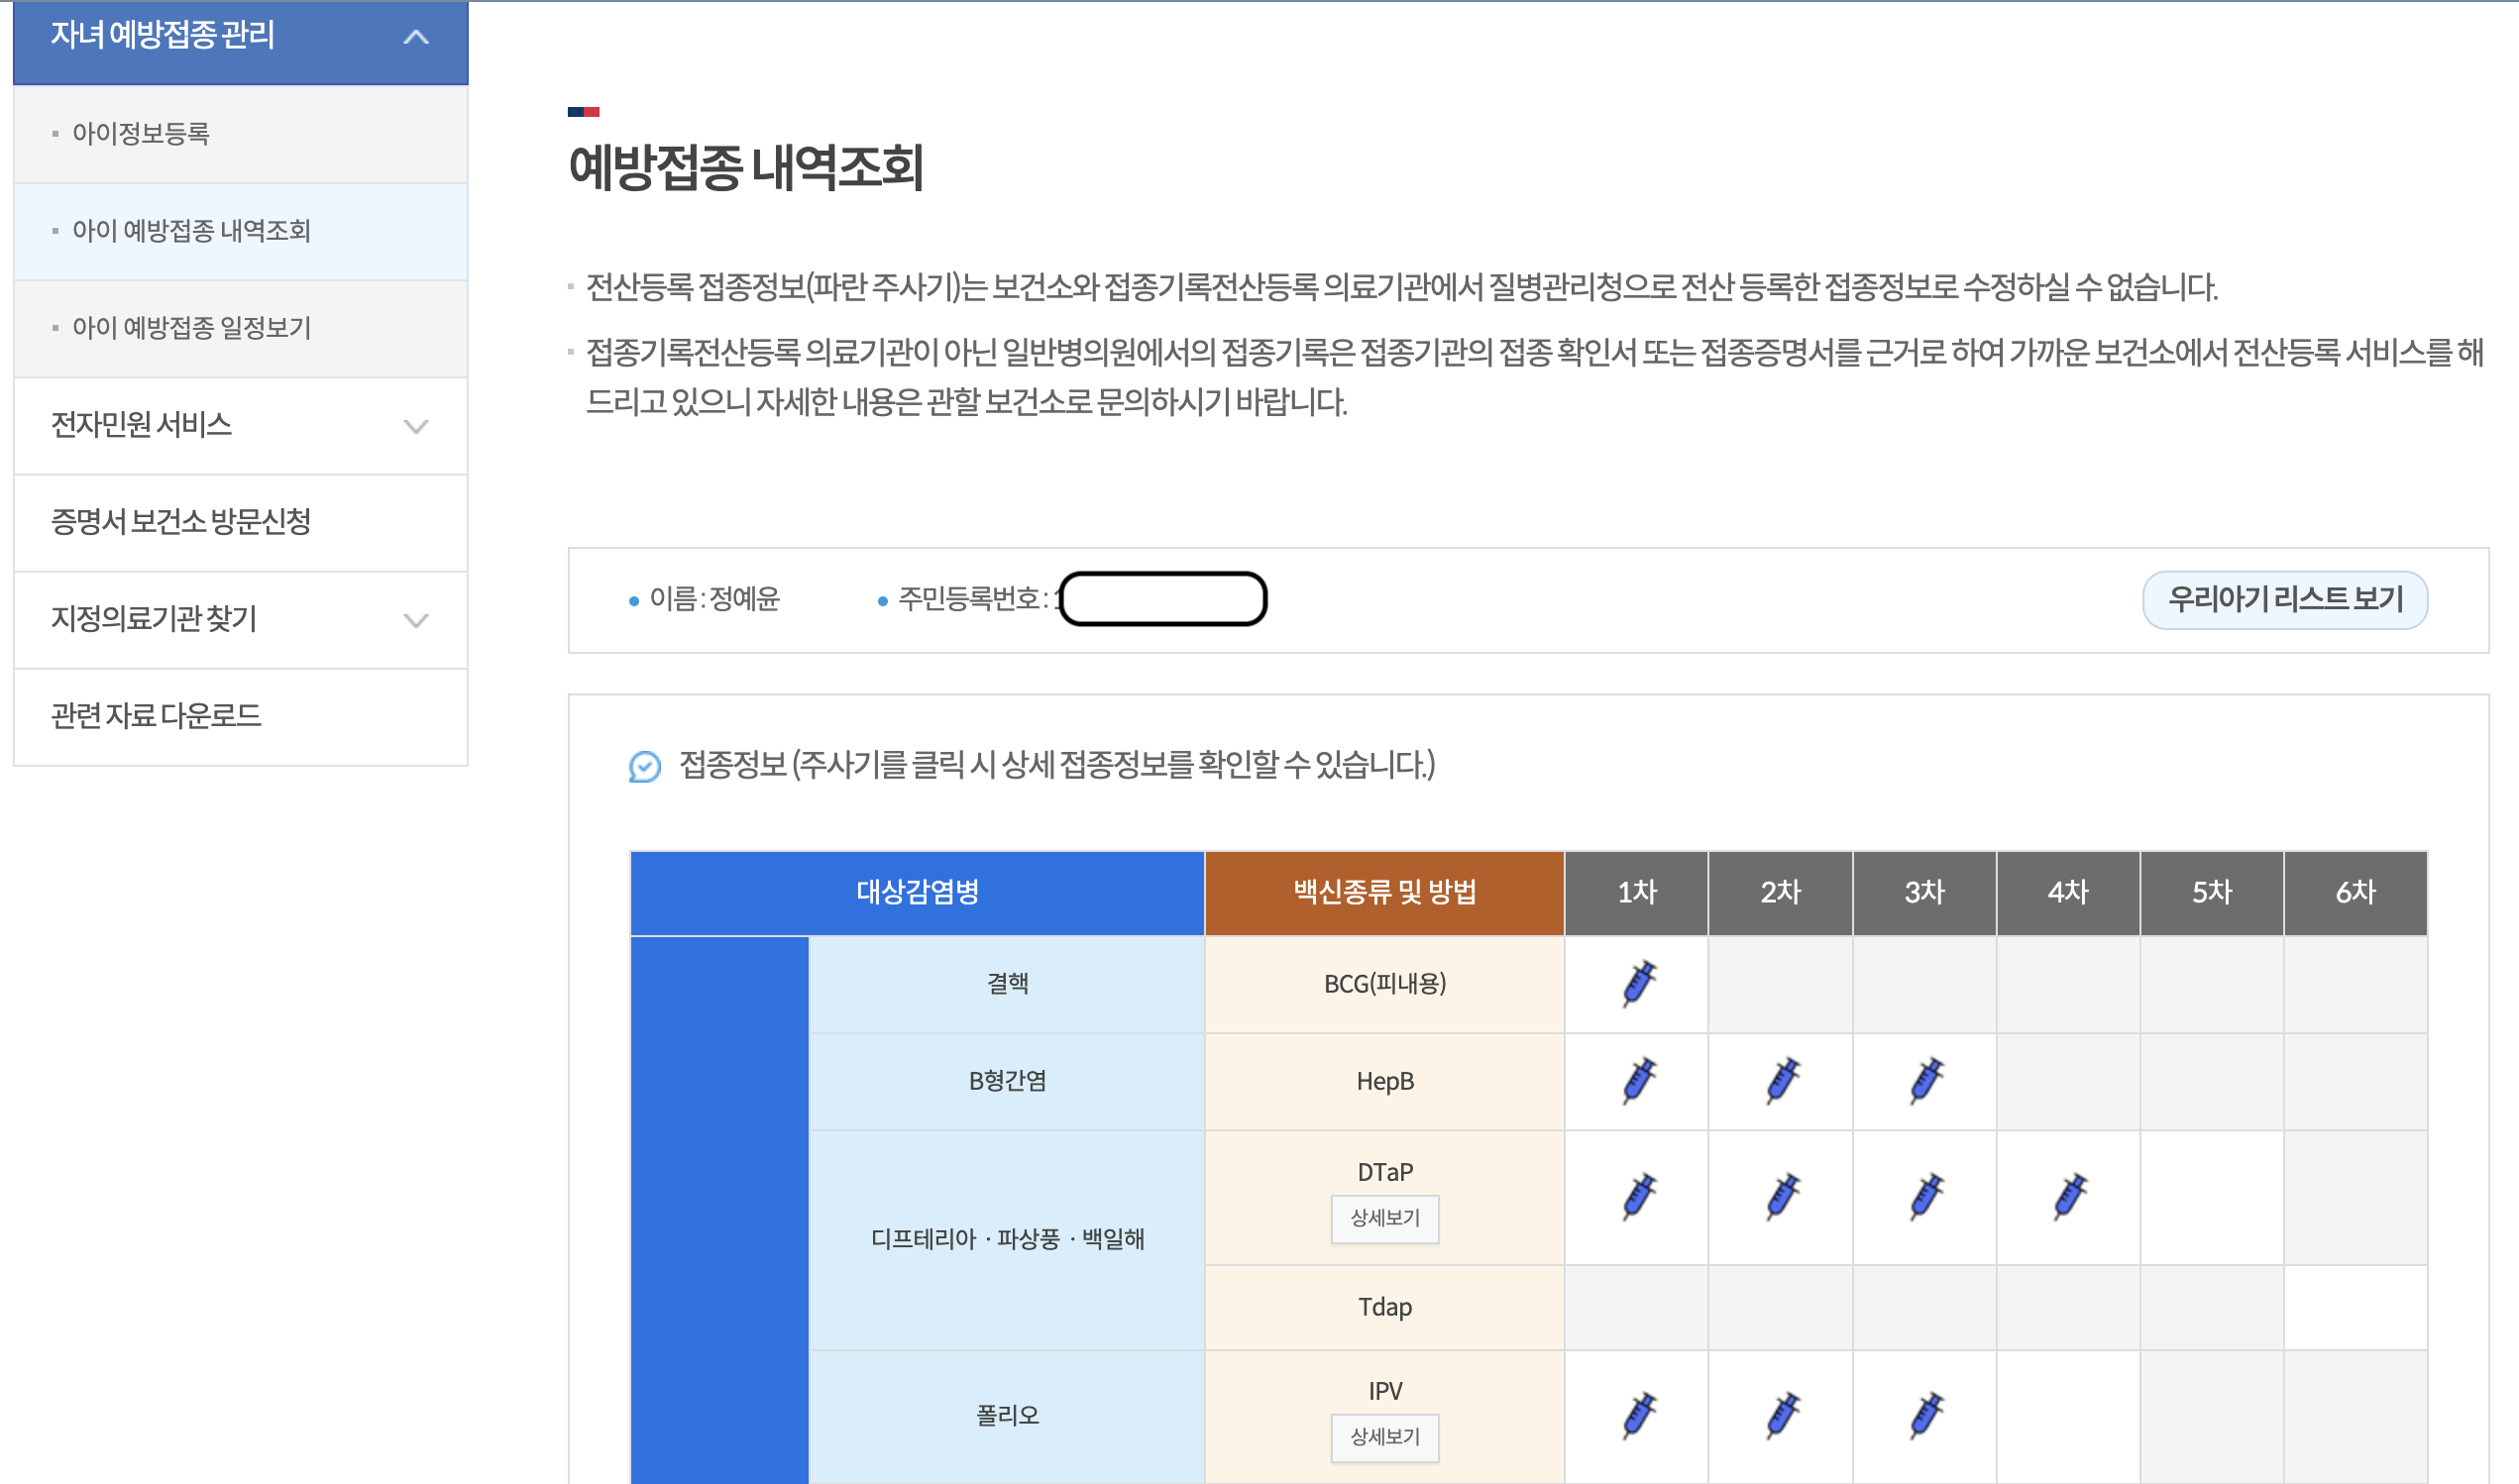Select the IPV 2차 syringe icon

coord(1782,1416)
